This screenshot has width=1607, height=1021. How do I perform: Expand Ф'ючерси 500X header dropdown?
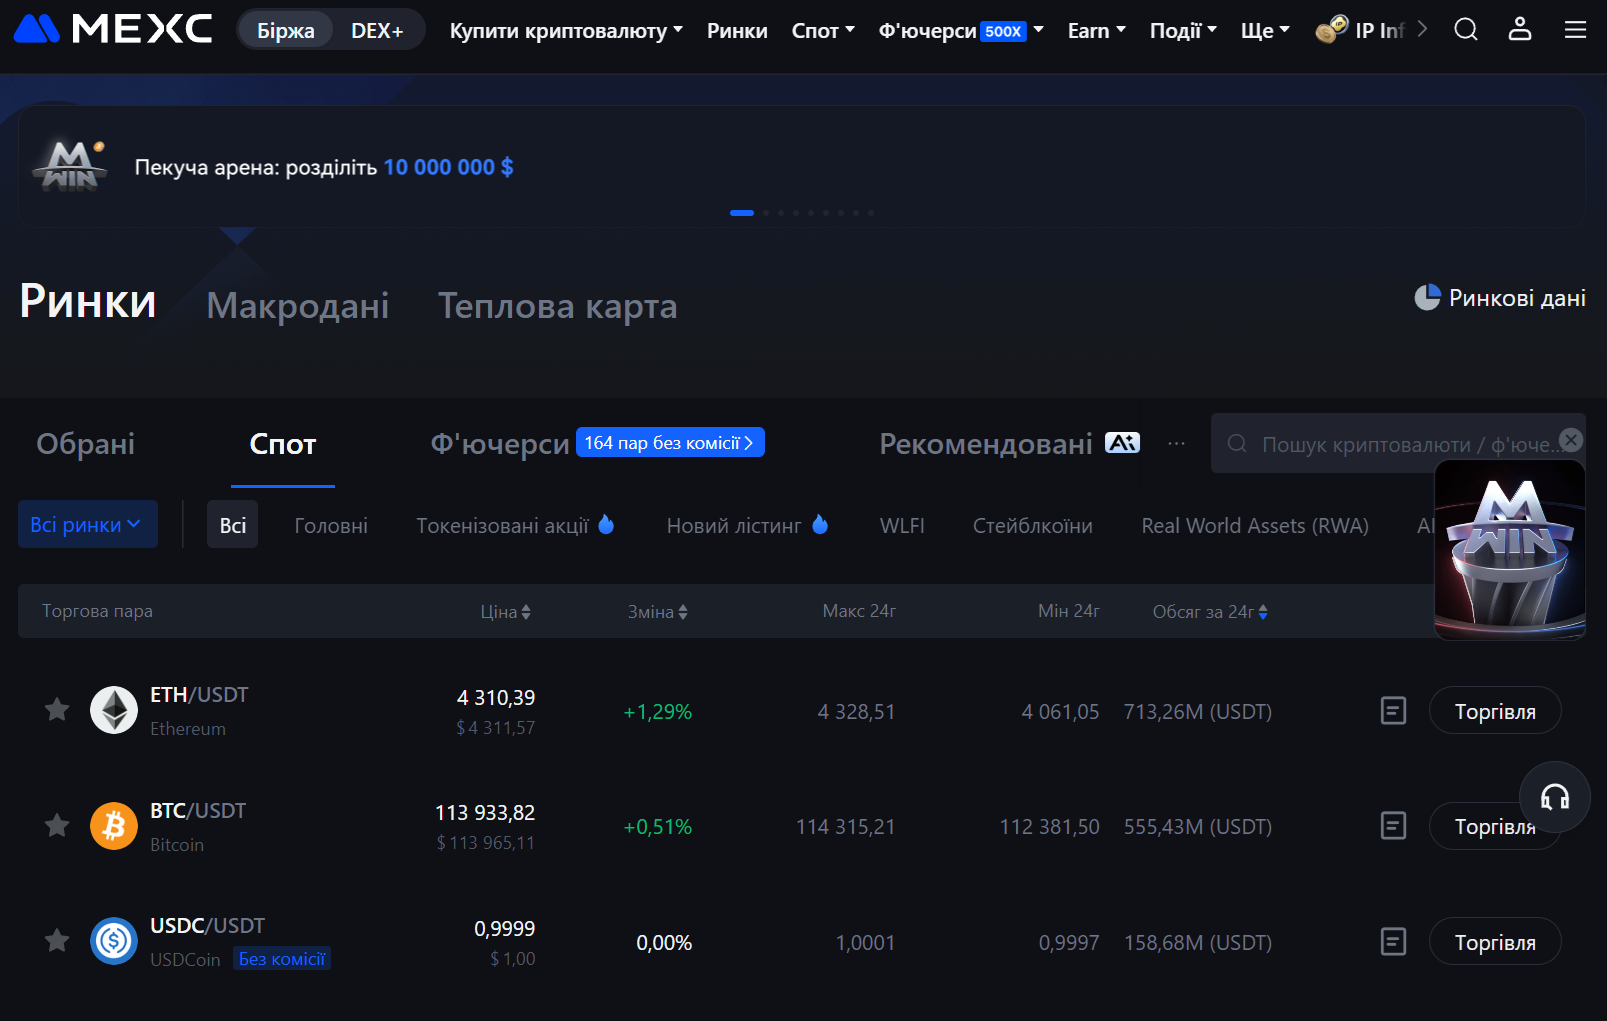[x=961, y=30]
